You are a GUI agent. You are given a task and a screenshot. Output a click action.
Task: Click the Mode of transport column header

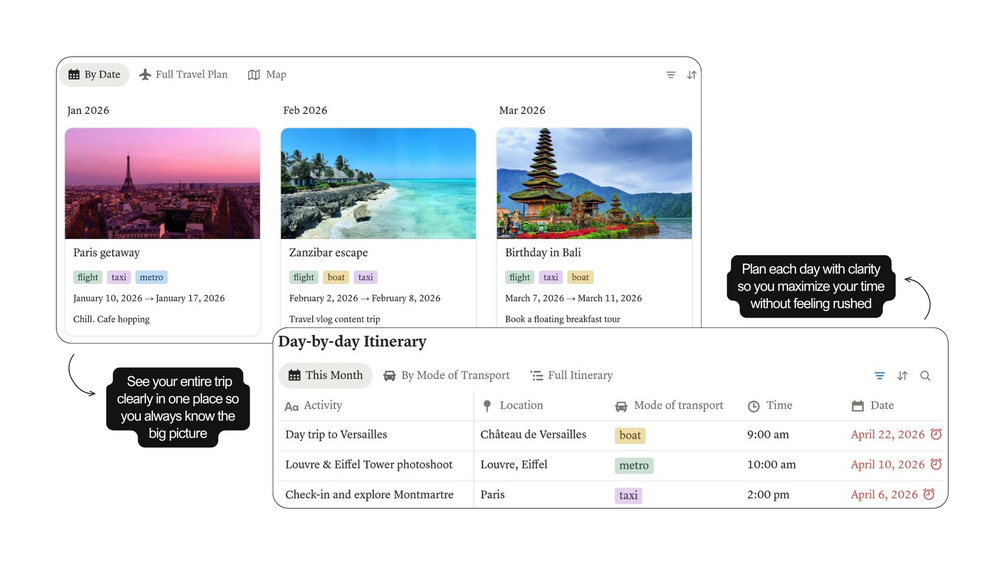point(669,405)
